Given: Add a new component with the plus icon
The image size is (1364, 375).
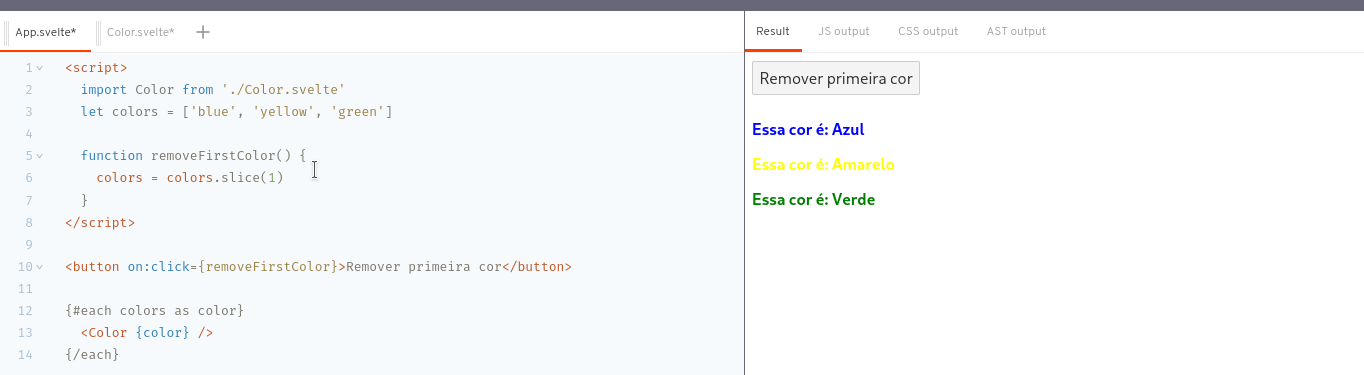Looking at the screenshot, I should 203,32.
